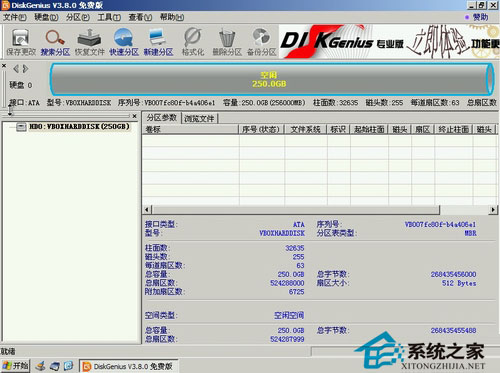Click the Volume Label (卷标) column header

click(191, 129)
